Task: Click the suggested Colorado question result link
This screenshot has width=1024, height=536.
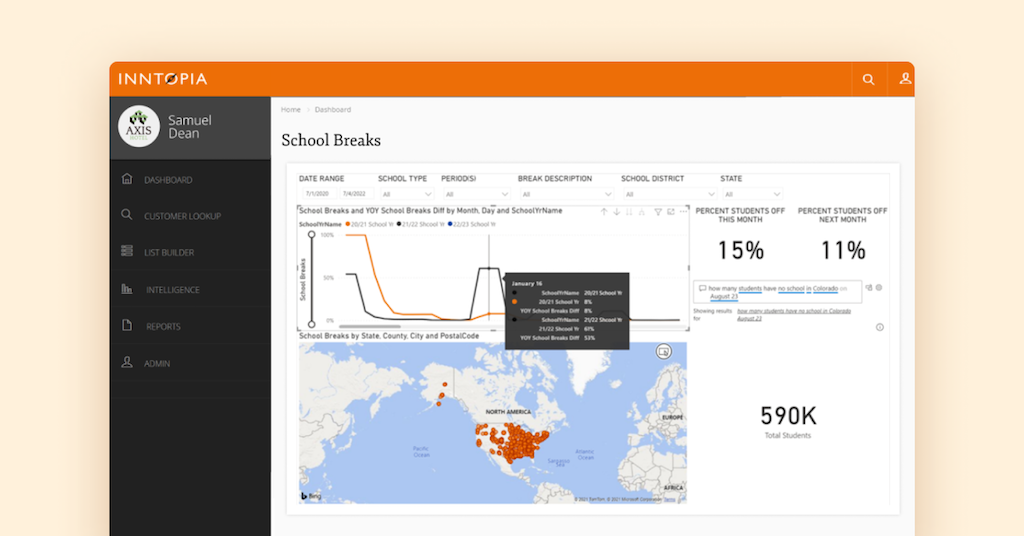Action: click(x=794, y=312)
